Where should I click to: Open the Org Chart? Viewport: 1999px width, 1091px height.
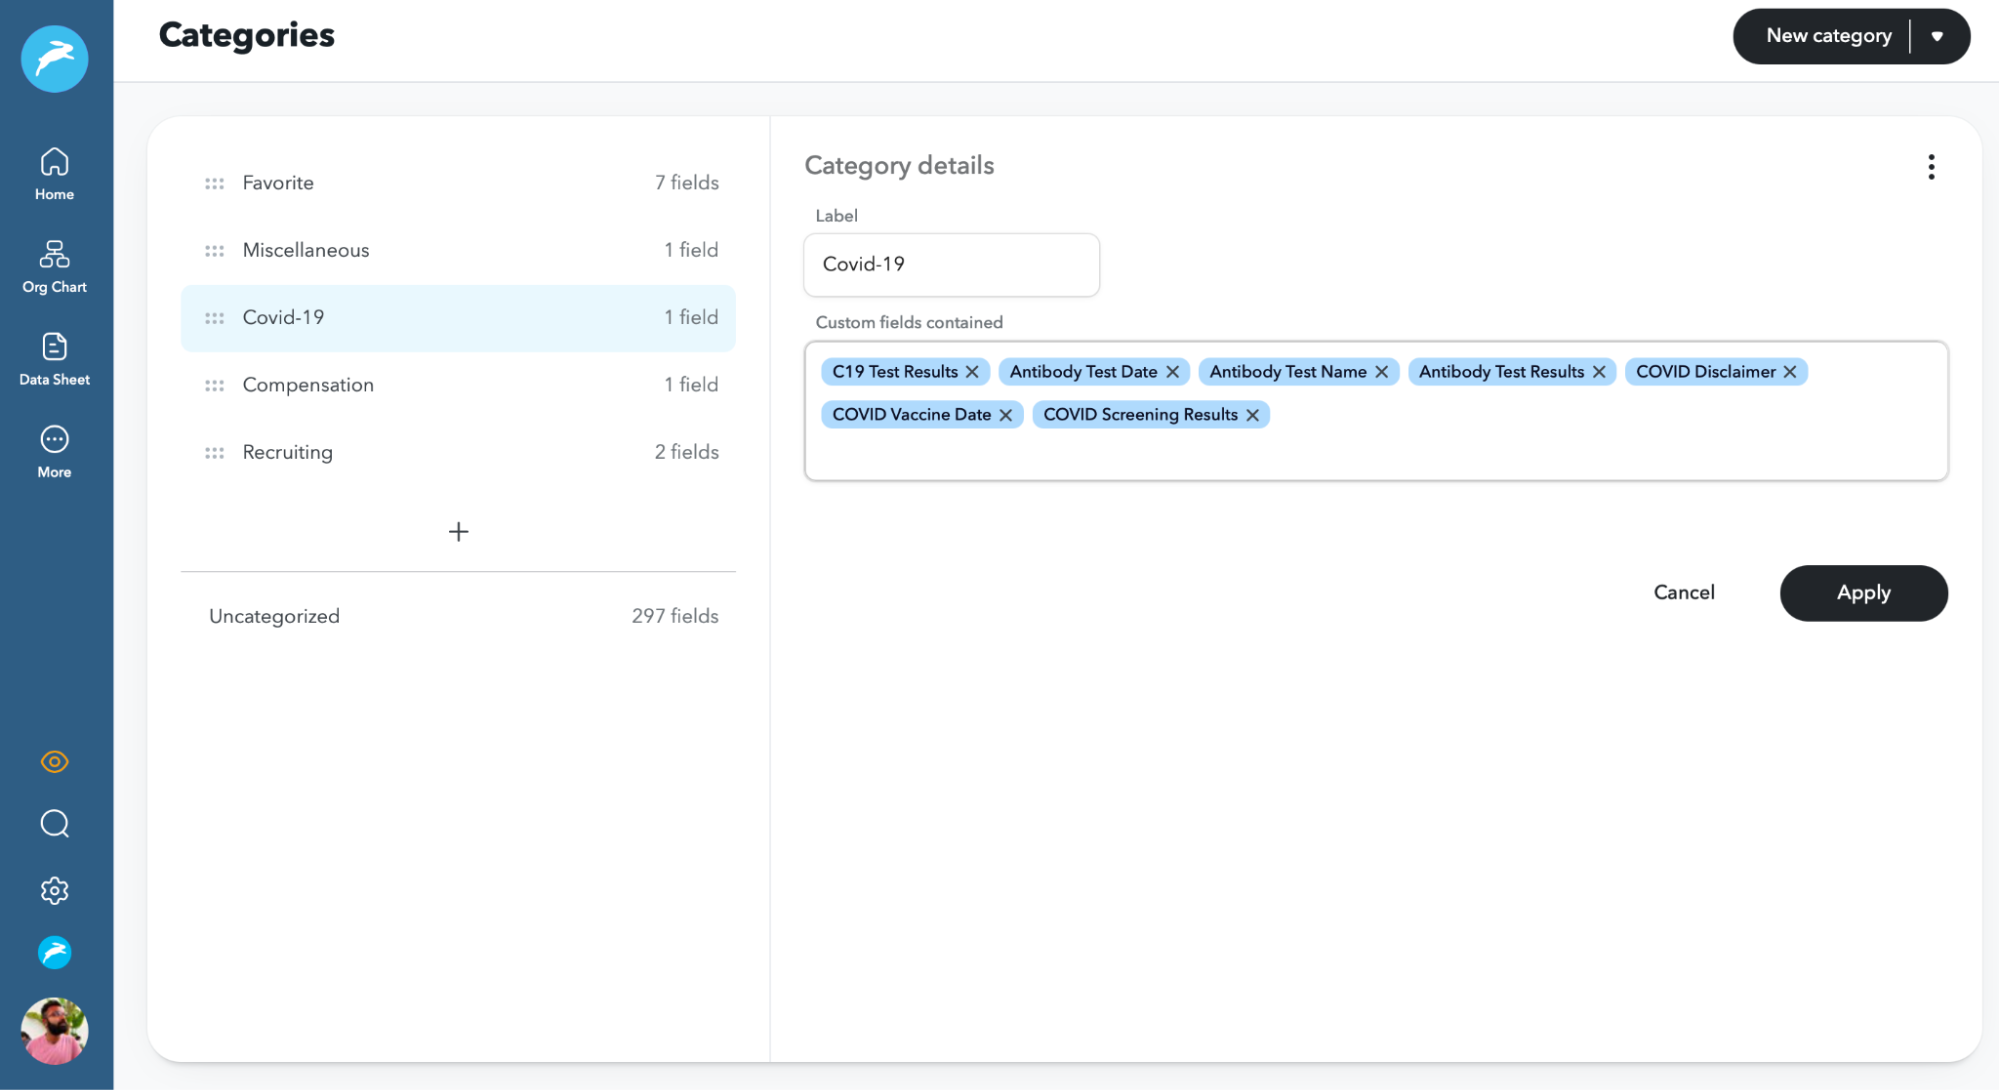tap(54, 264)
